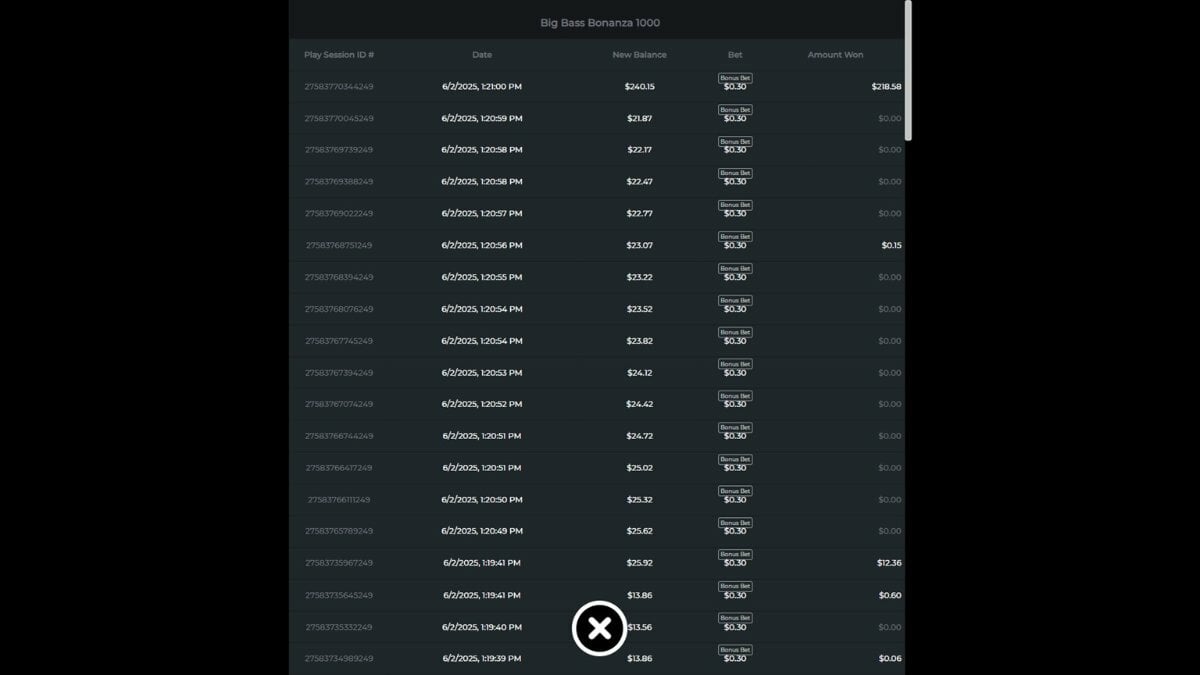The width and height of the screenshot is (1200, 675).
Task: Click the $218.58 amount won value
Action: click(886, 87)
